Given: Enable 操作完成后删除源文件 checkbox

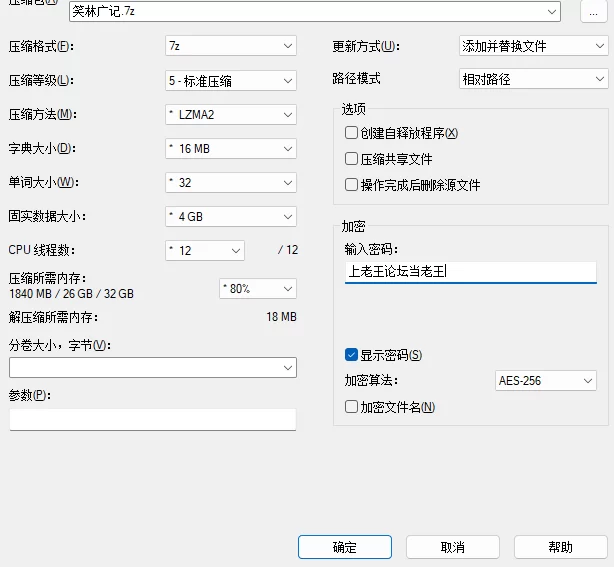Looking at the screenshot, I should click(351, 185).
